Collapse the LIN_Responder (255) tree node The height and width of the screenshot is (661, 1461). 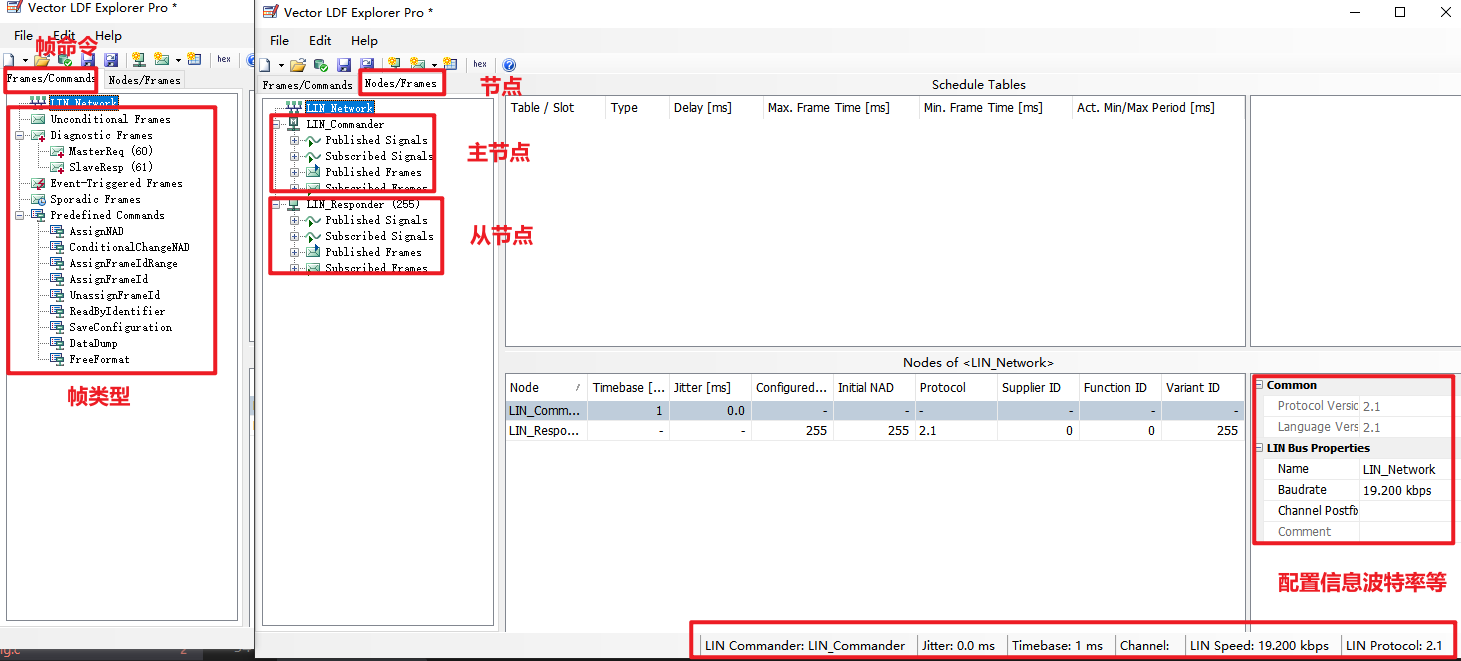pos(276,204)
